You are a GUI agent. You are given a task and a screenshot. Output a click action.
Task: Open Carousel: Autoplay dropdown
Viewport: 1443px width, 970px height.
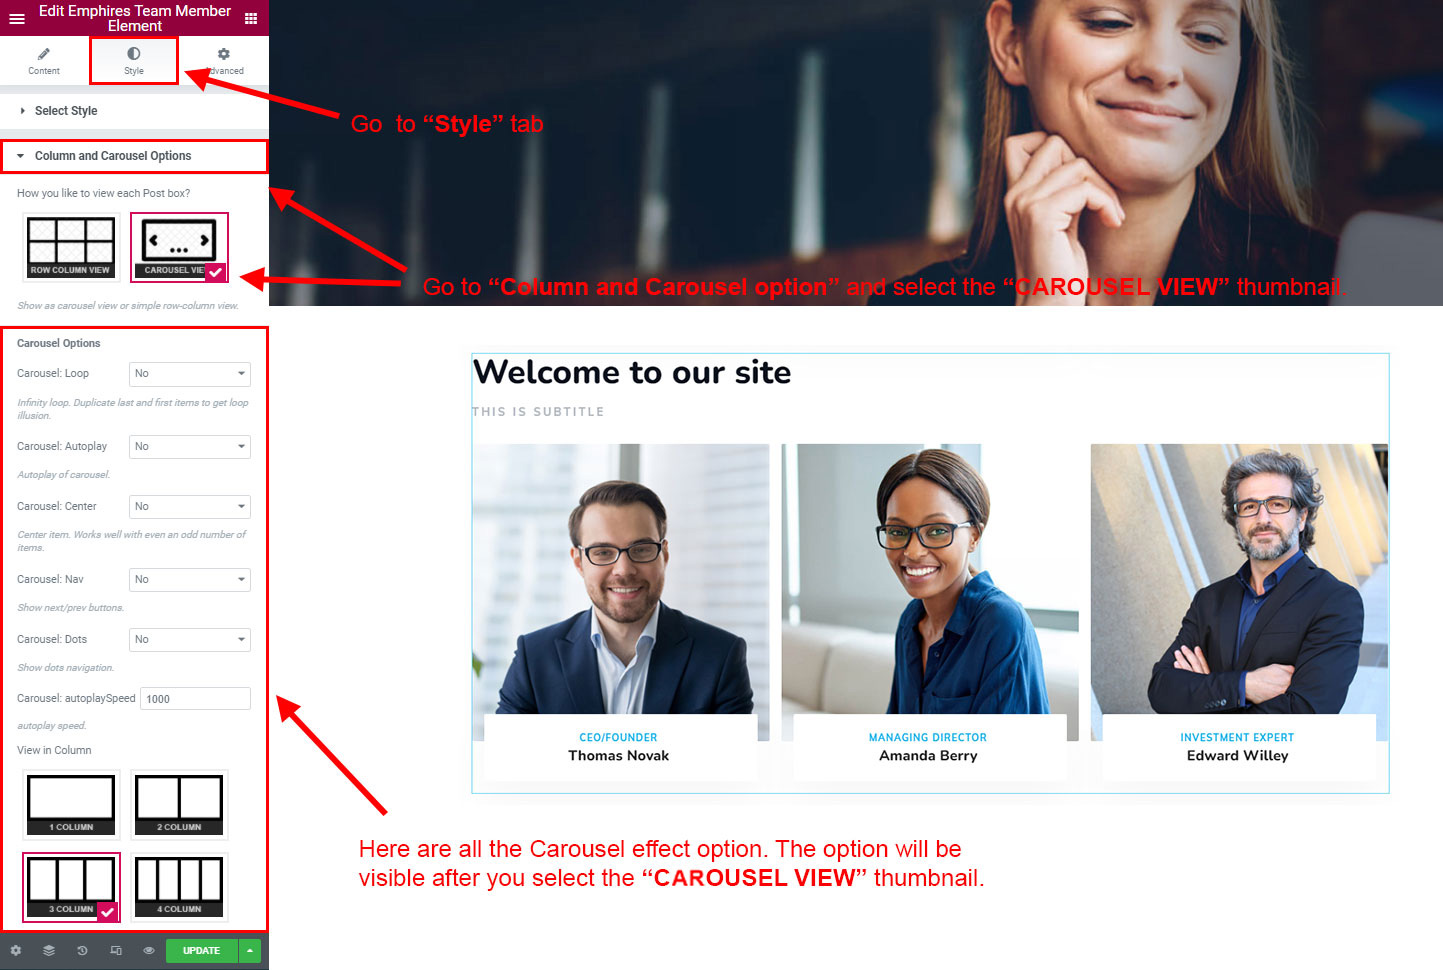click(190, 447)
